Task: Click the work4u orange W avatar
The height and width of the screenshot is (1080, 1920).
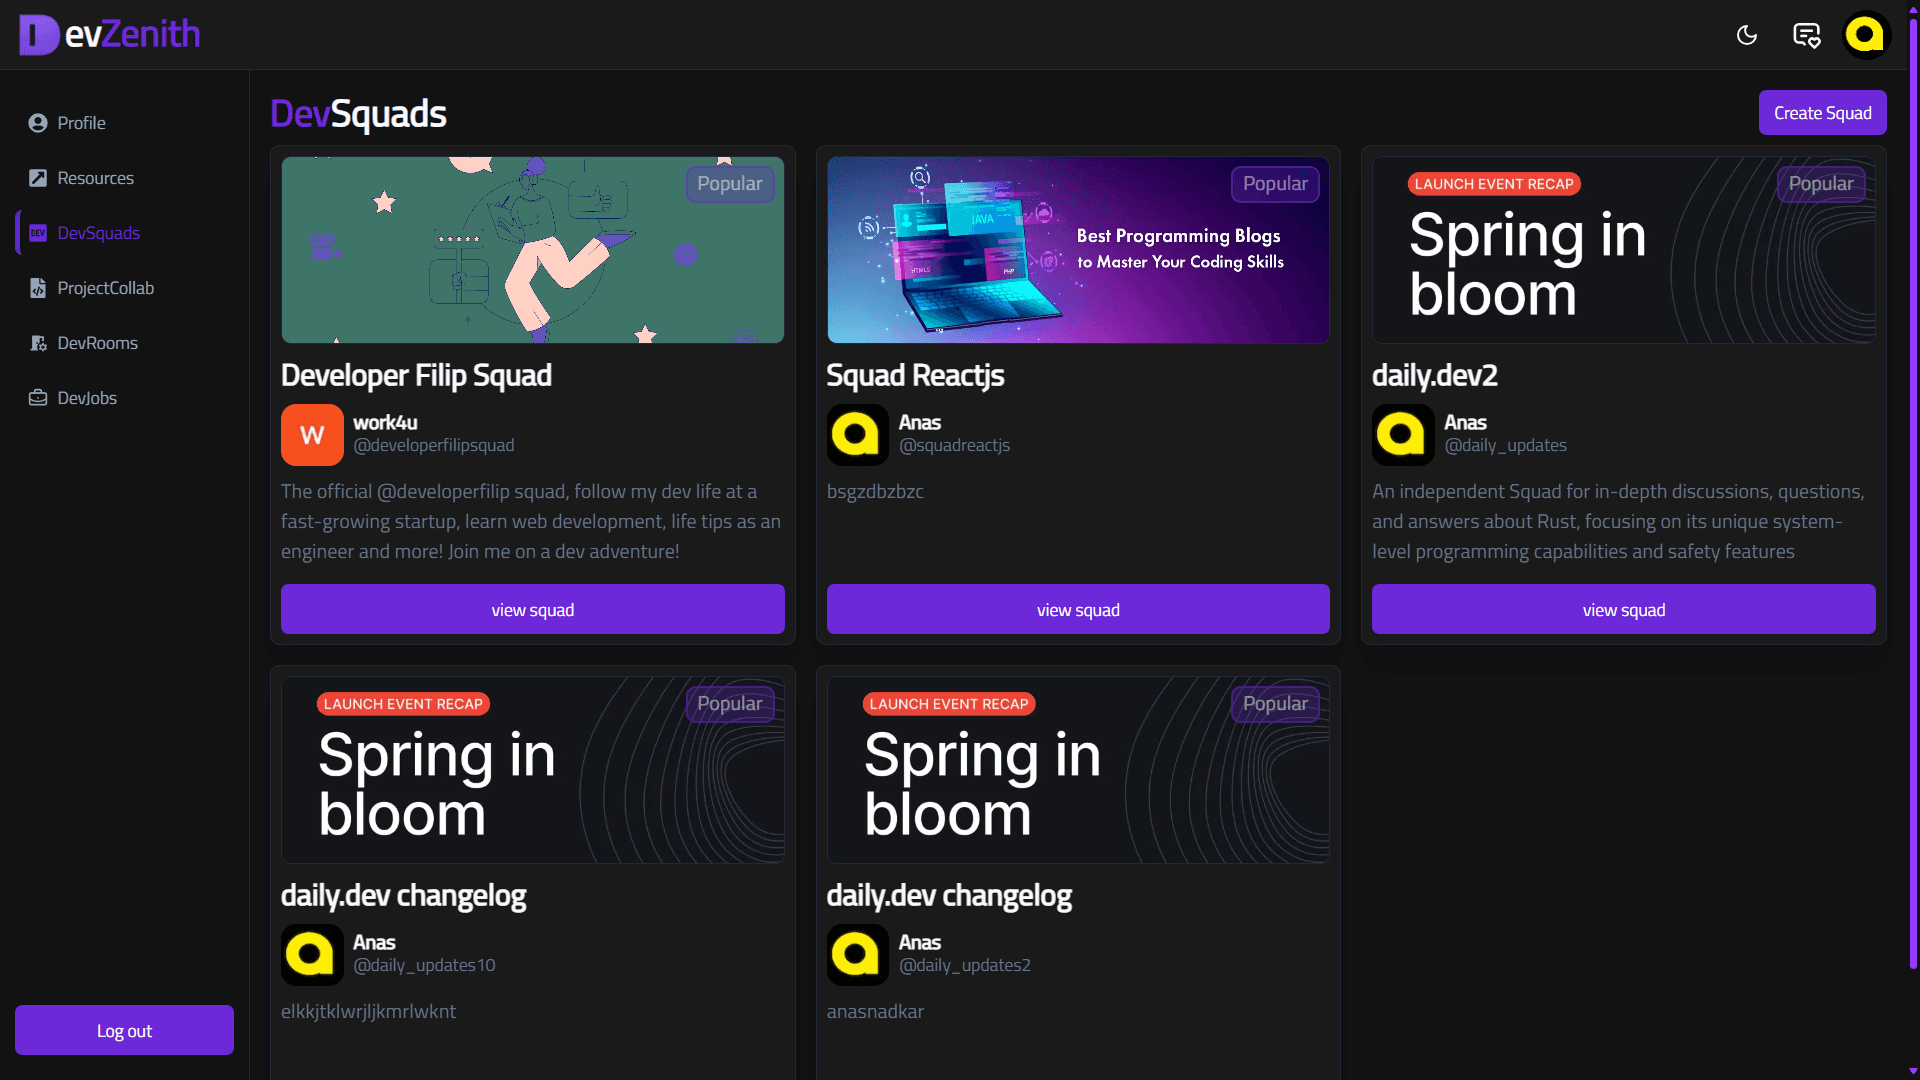Action: [x=312, y=435]
